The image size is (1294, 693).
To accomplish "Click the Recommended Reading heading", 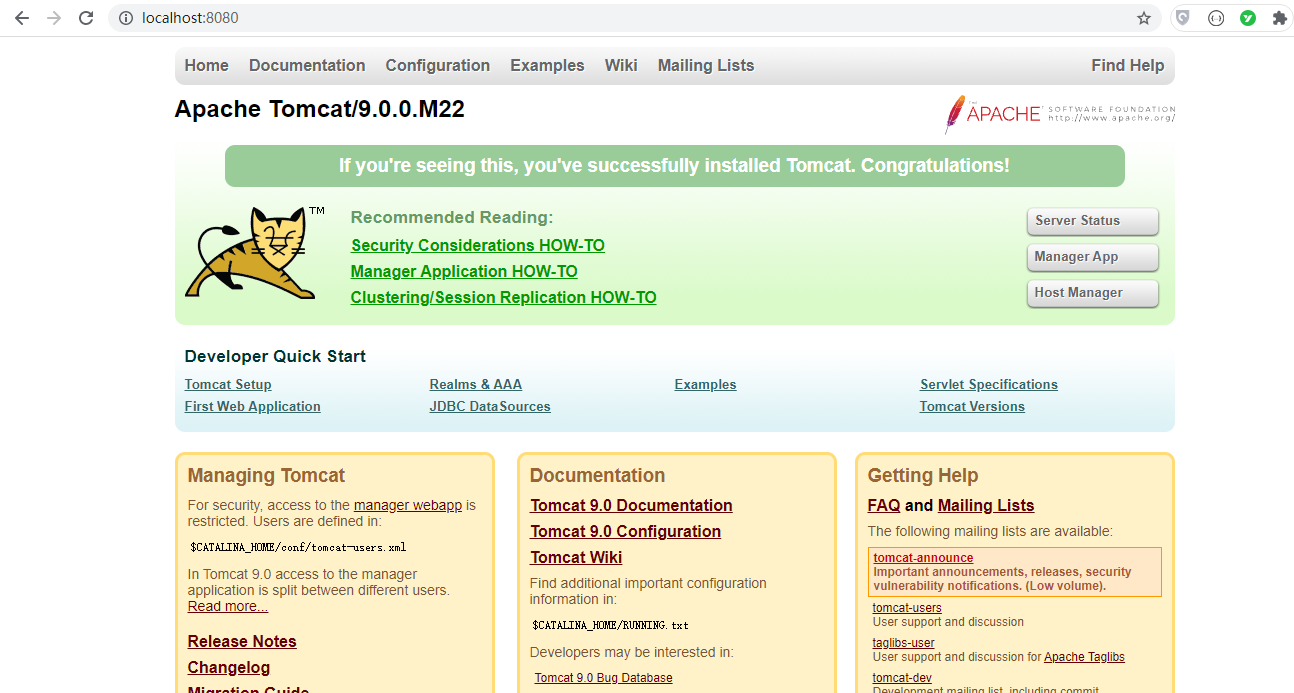I will click(452, 217).
